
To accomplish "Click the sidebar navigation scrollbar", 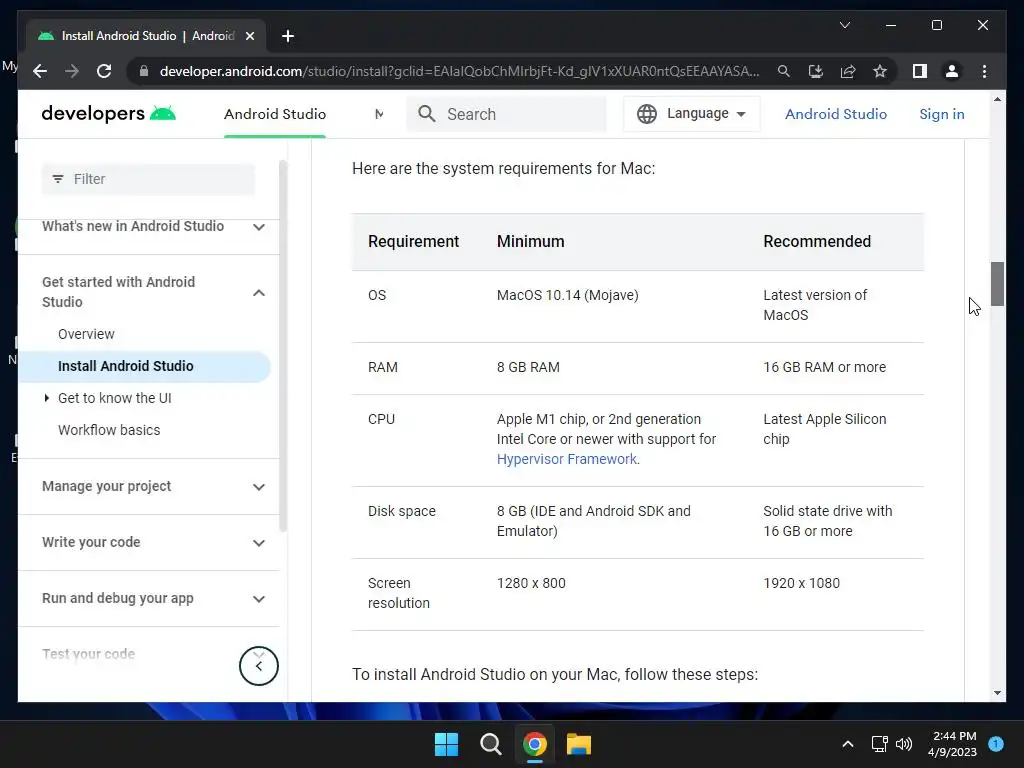I will click(283, 346).
